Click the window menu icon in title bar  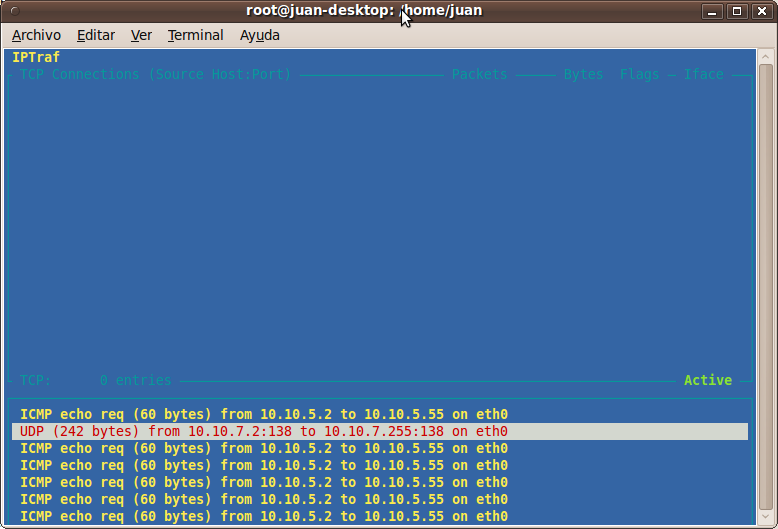click(x=15, y=10)
